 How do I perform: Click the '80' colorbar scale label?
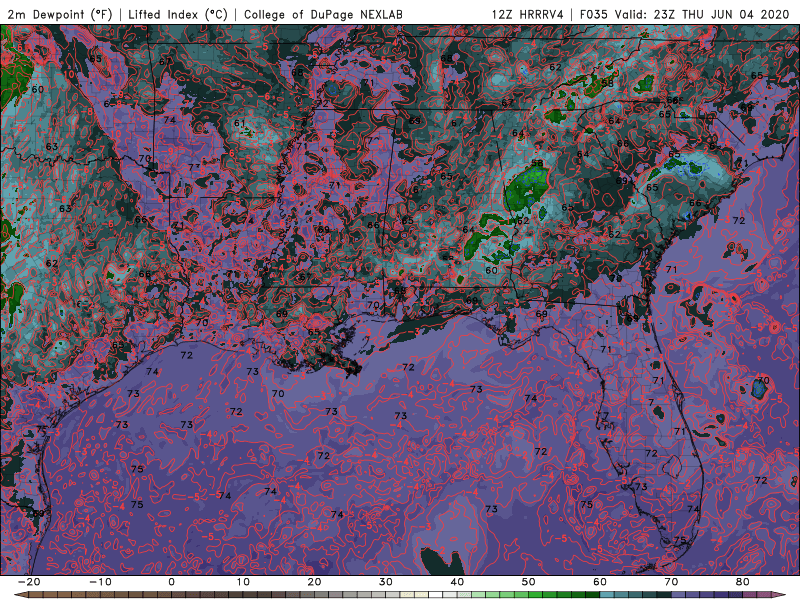pos(743,582)
